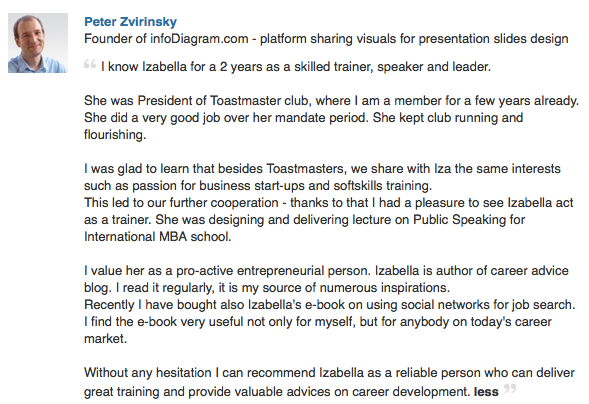The height and width of the screenshot is (404, 589).
Task: Open Peter Zvirinsky's profile photo
Action: (x=38, y=43)
